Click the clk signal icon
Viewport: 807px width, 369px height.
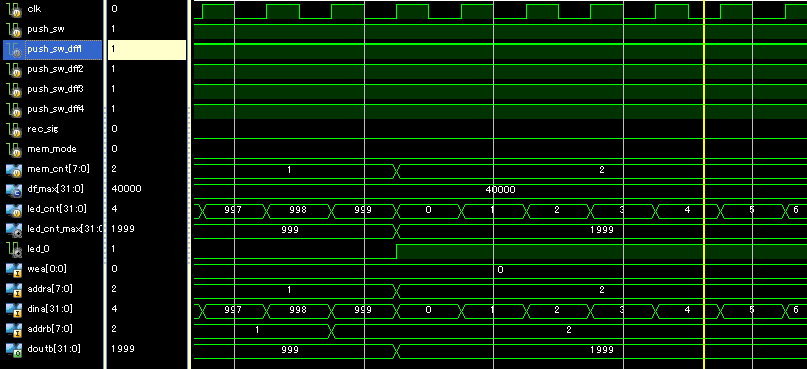point(13,10)
